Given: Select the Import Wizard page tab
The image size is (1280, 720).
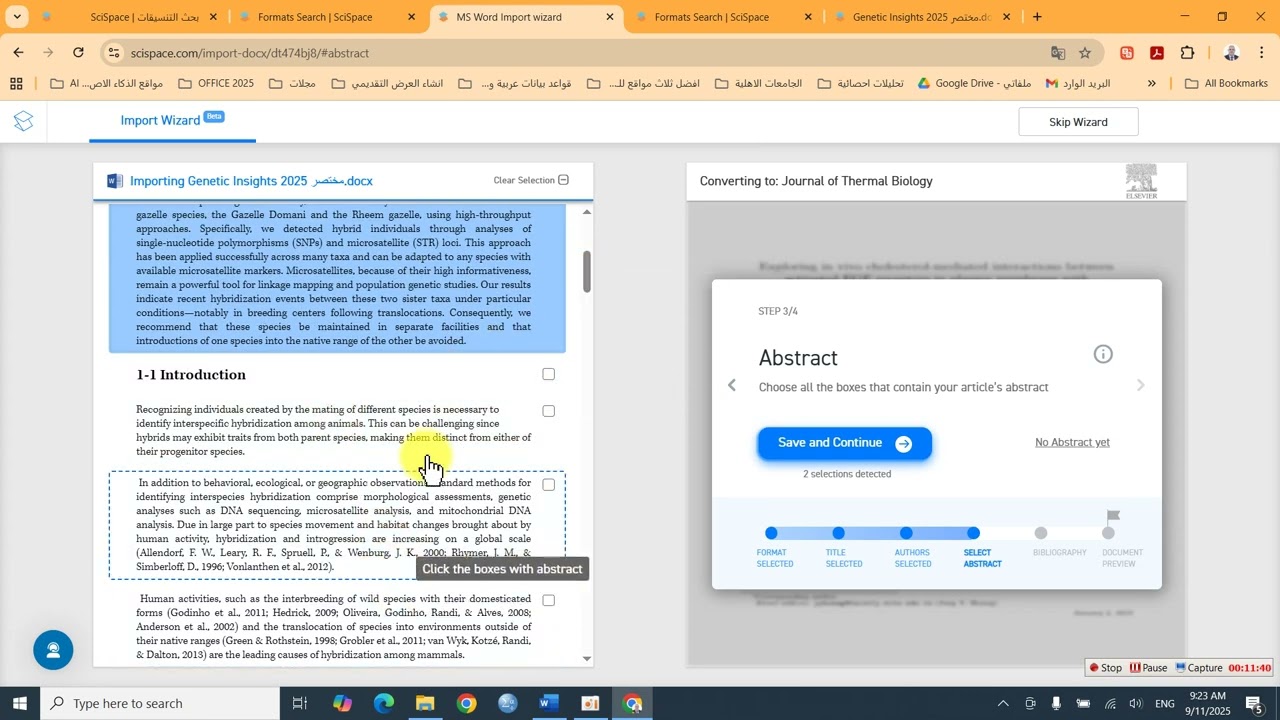Looking at the screenshot, I should pyautogui.click(x=172, y=121).
